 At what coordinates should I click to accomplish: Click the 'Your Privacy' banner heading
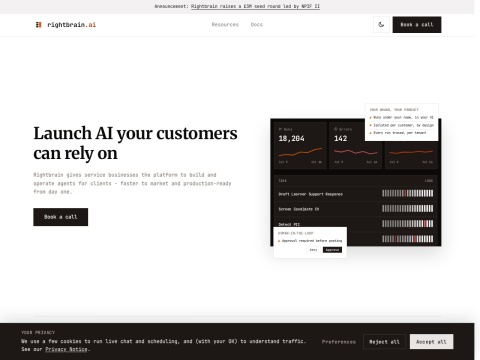coord(38,332)
